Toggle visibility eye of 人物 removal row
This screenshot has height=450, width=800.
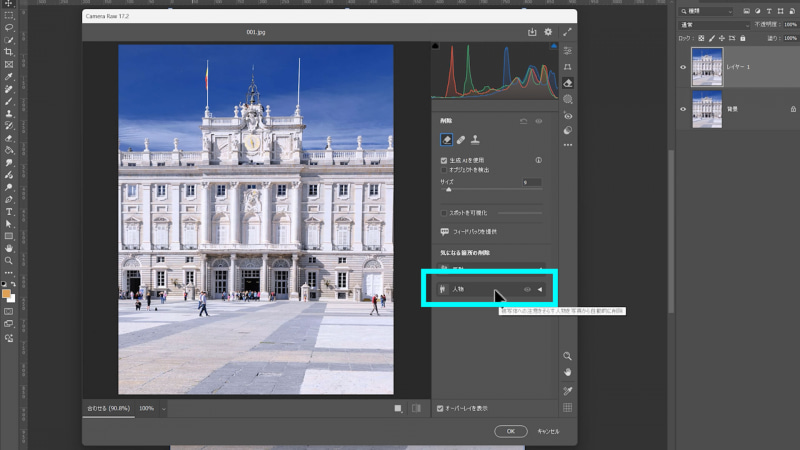click(x=527, y=289)
